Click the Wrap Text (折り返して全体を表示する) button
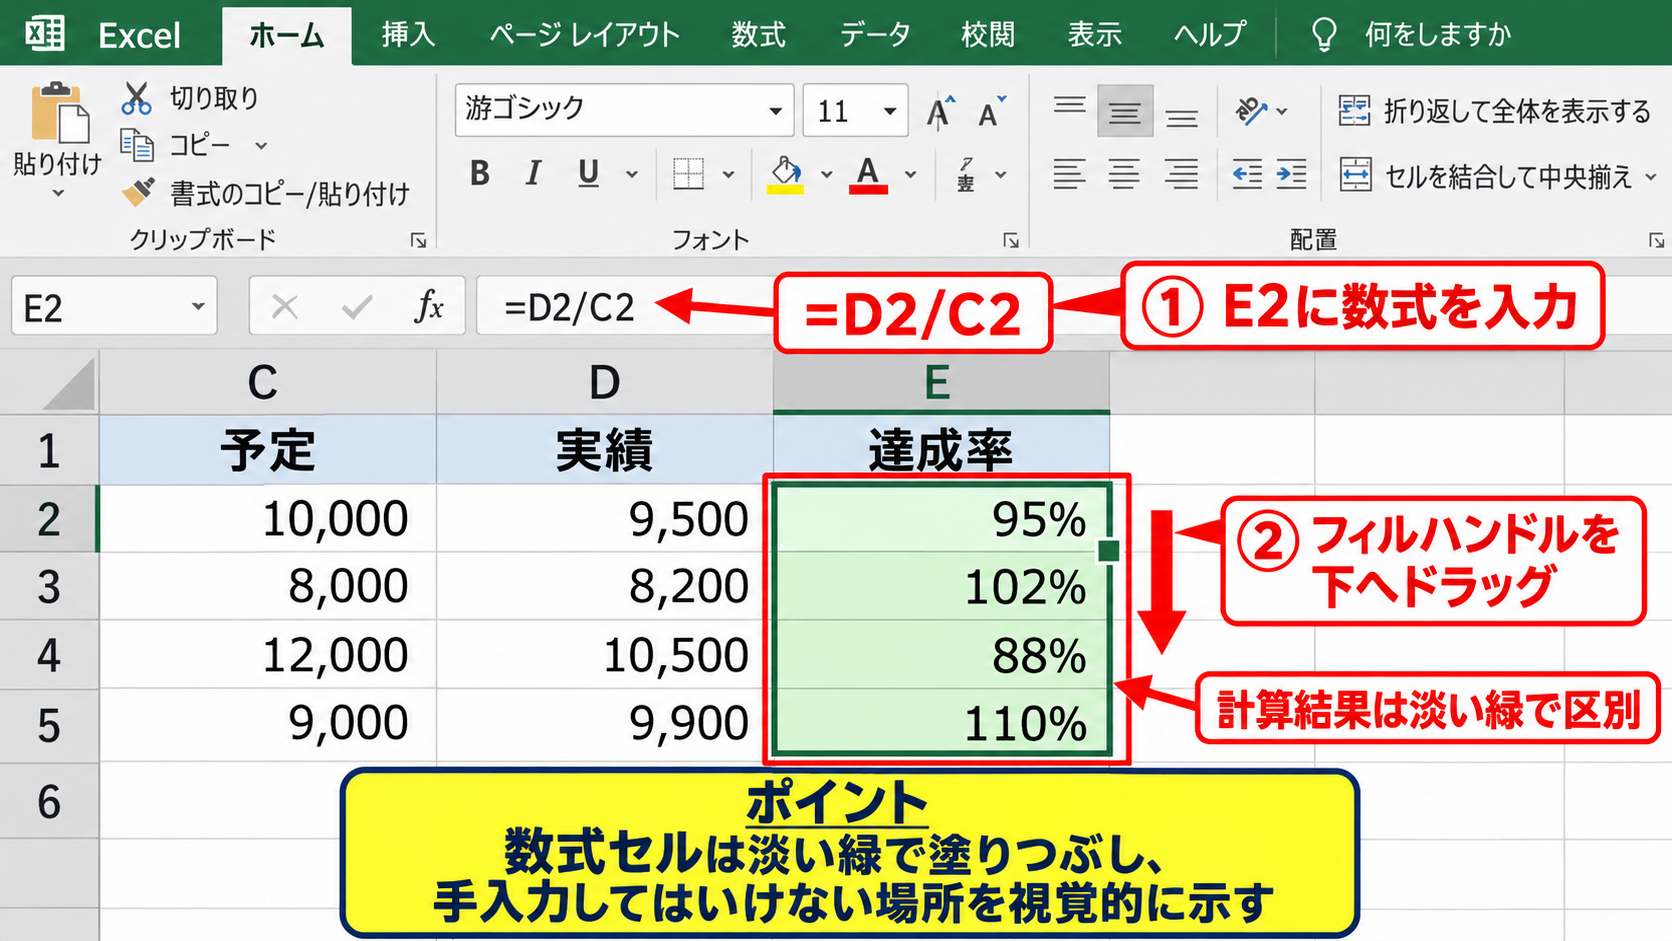Screen dimensions: 1672x941 click(1495, 111)
